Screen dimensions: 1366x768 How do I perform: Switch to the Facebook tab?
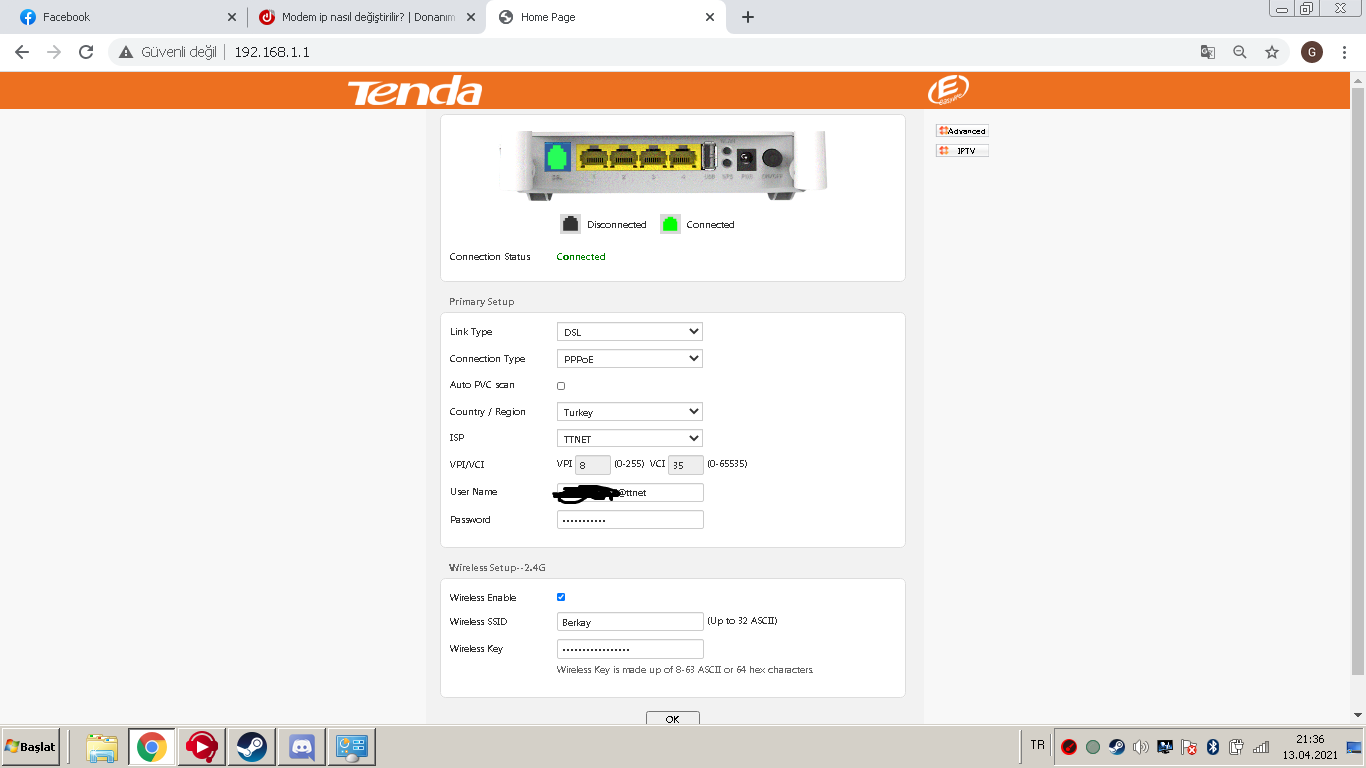124,17
